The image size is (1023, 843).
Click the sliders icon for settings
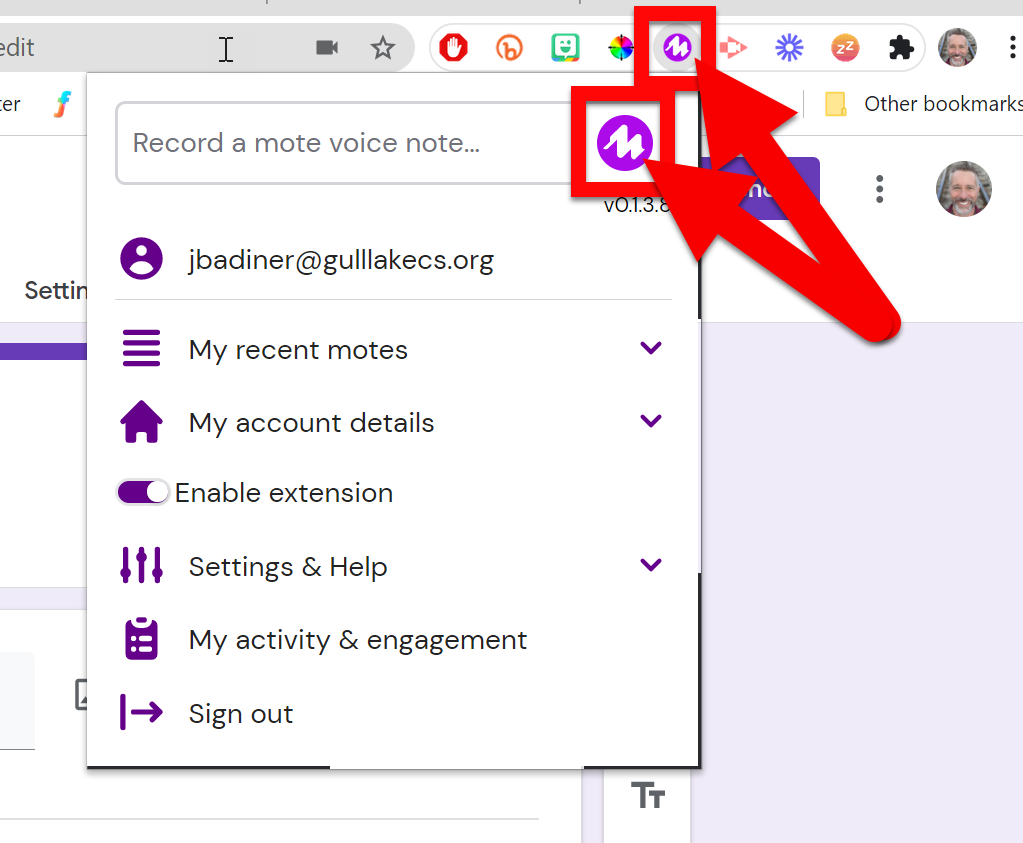pos(142,565)
